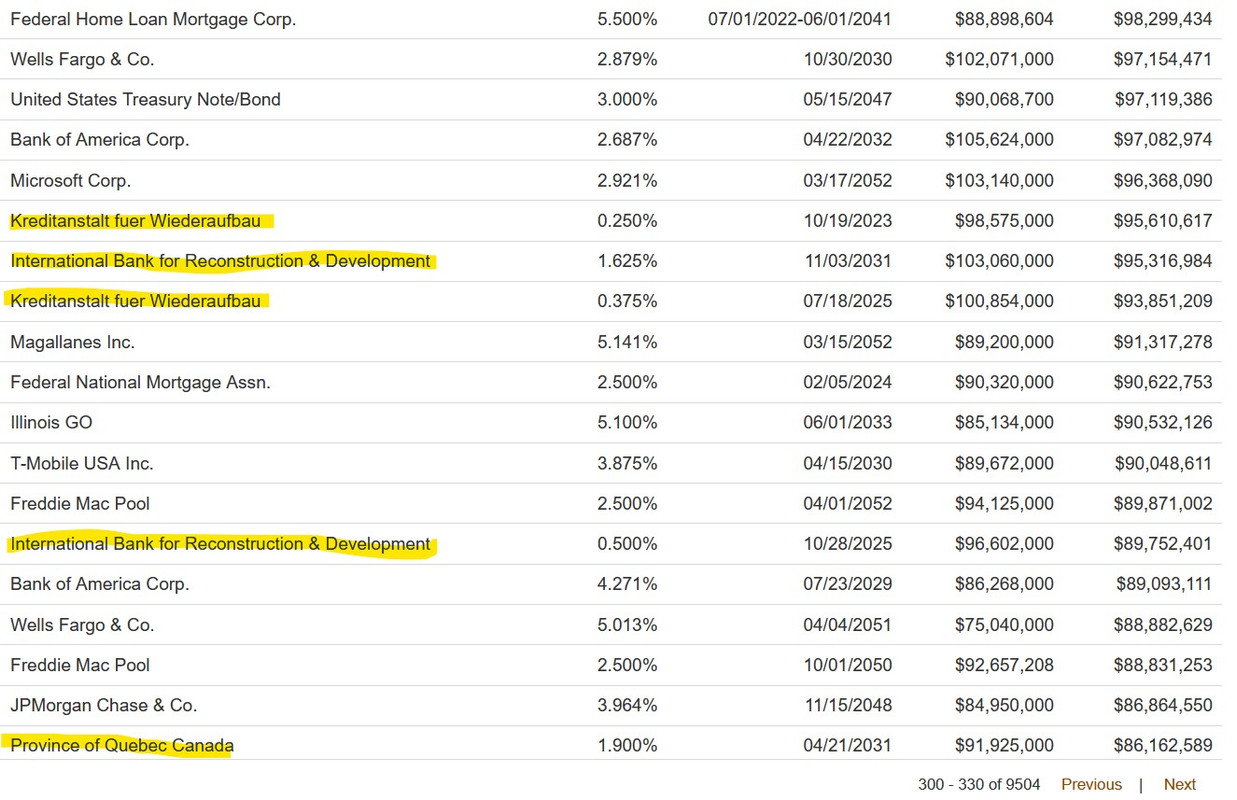
Task: Select the 1.900% coupon rate cell
Action: tap(627, 745)
